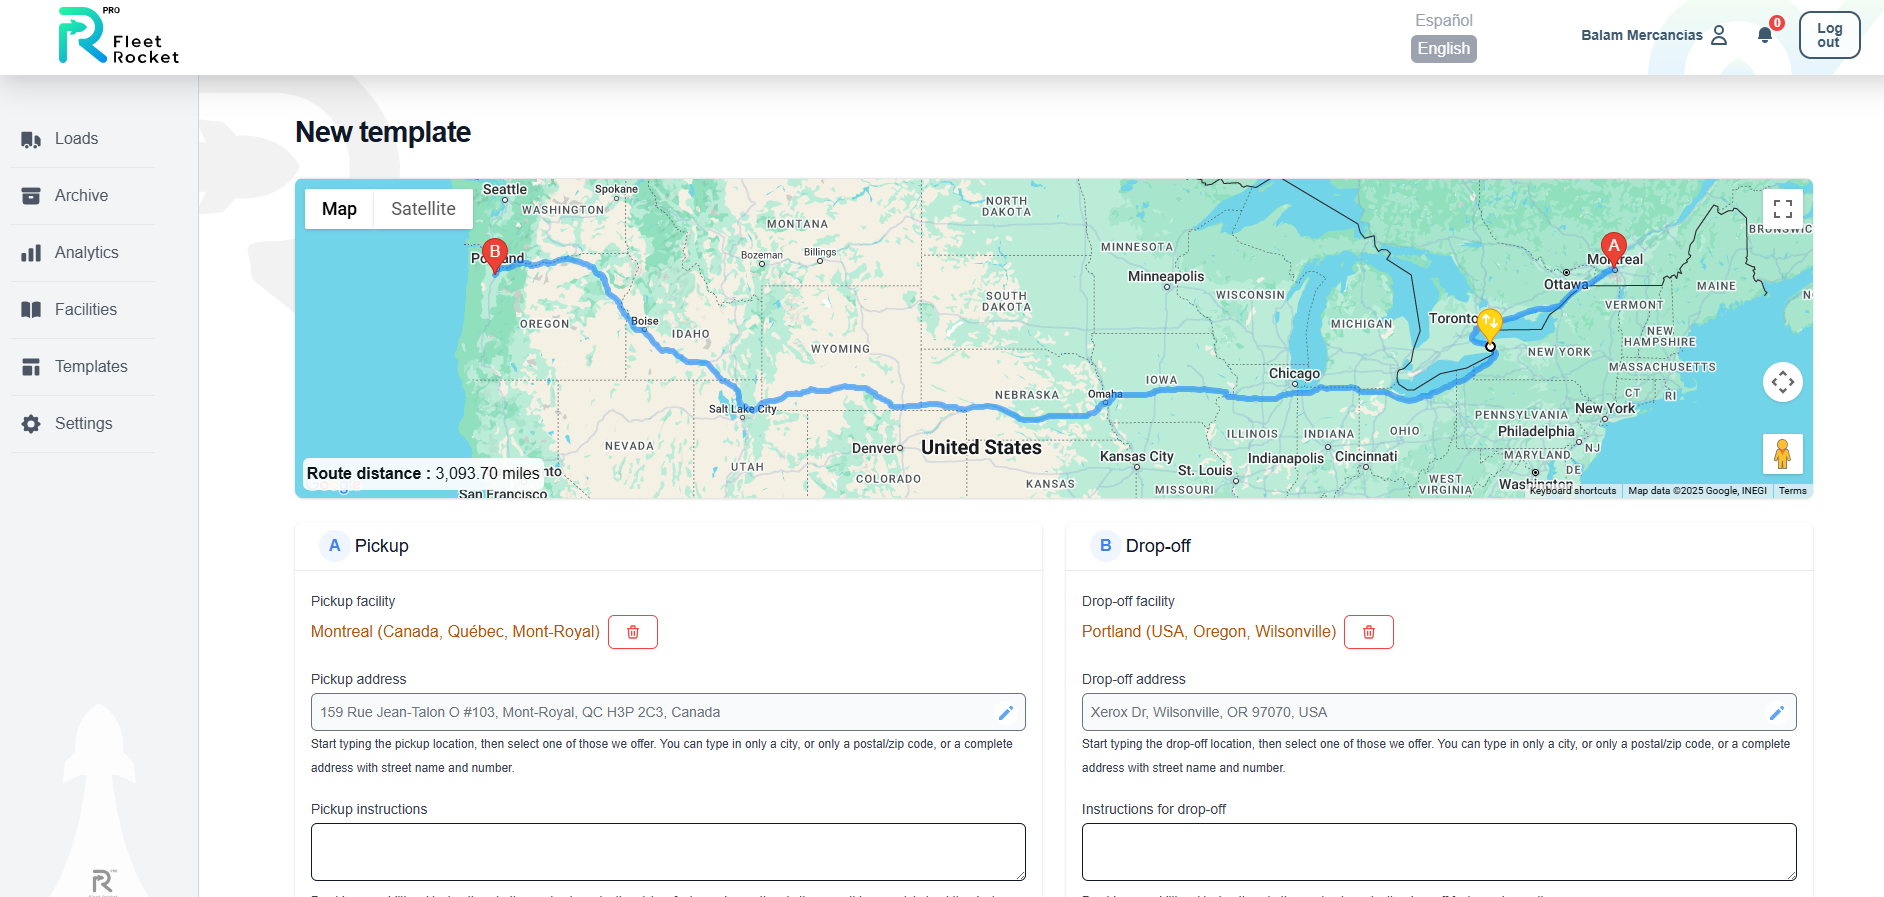Click the Archive box icon
The height and width of the screenshot is (897, 1884).
click(x=31, y=196)
